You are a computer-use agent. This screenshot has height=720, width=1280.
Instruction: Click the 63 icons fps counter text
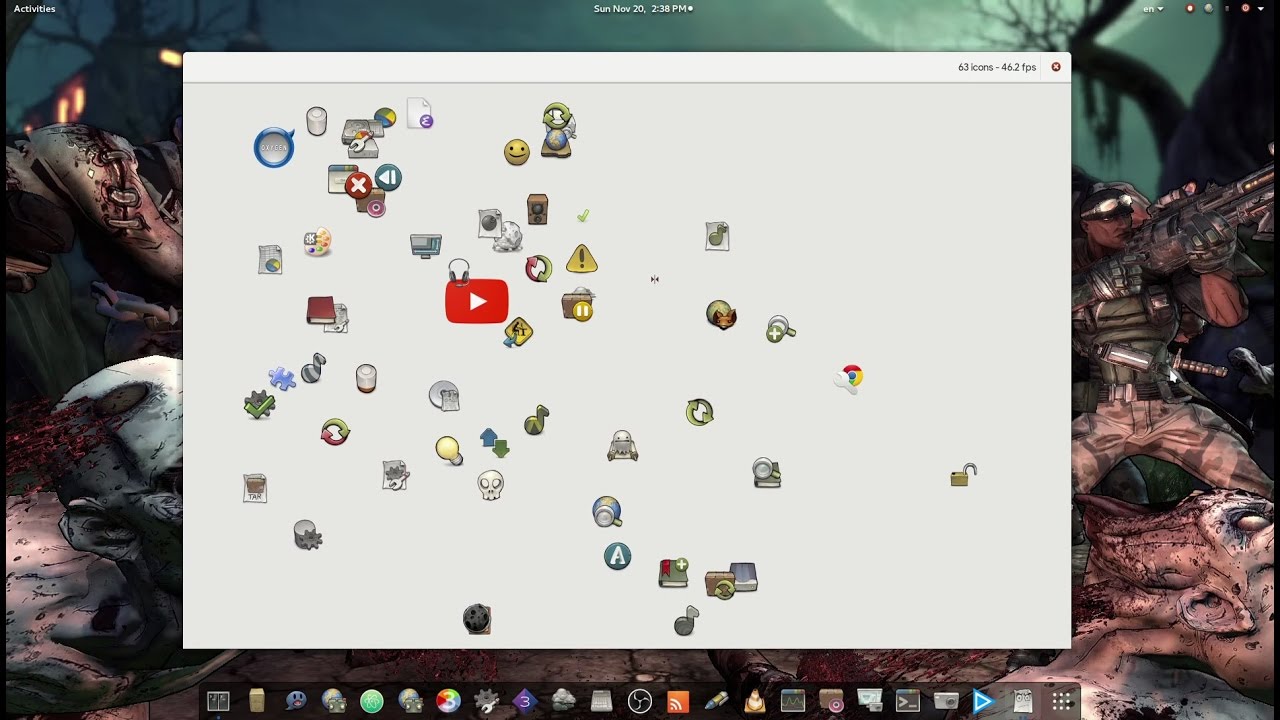[996, 67]
